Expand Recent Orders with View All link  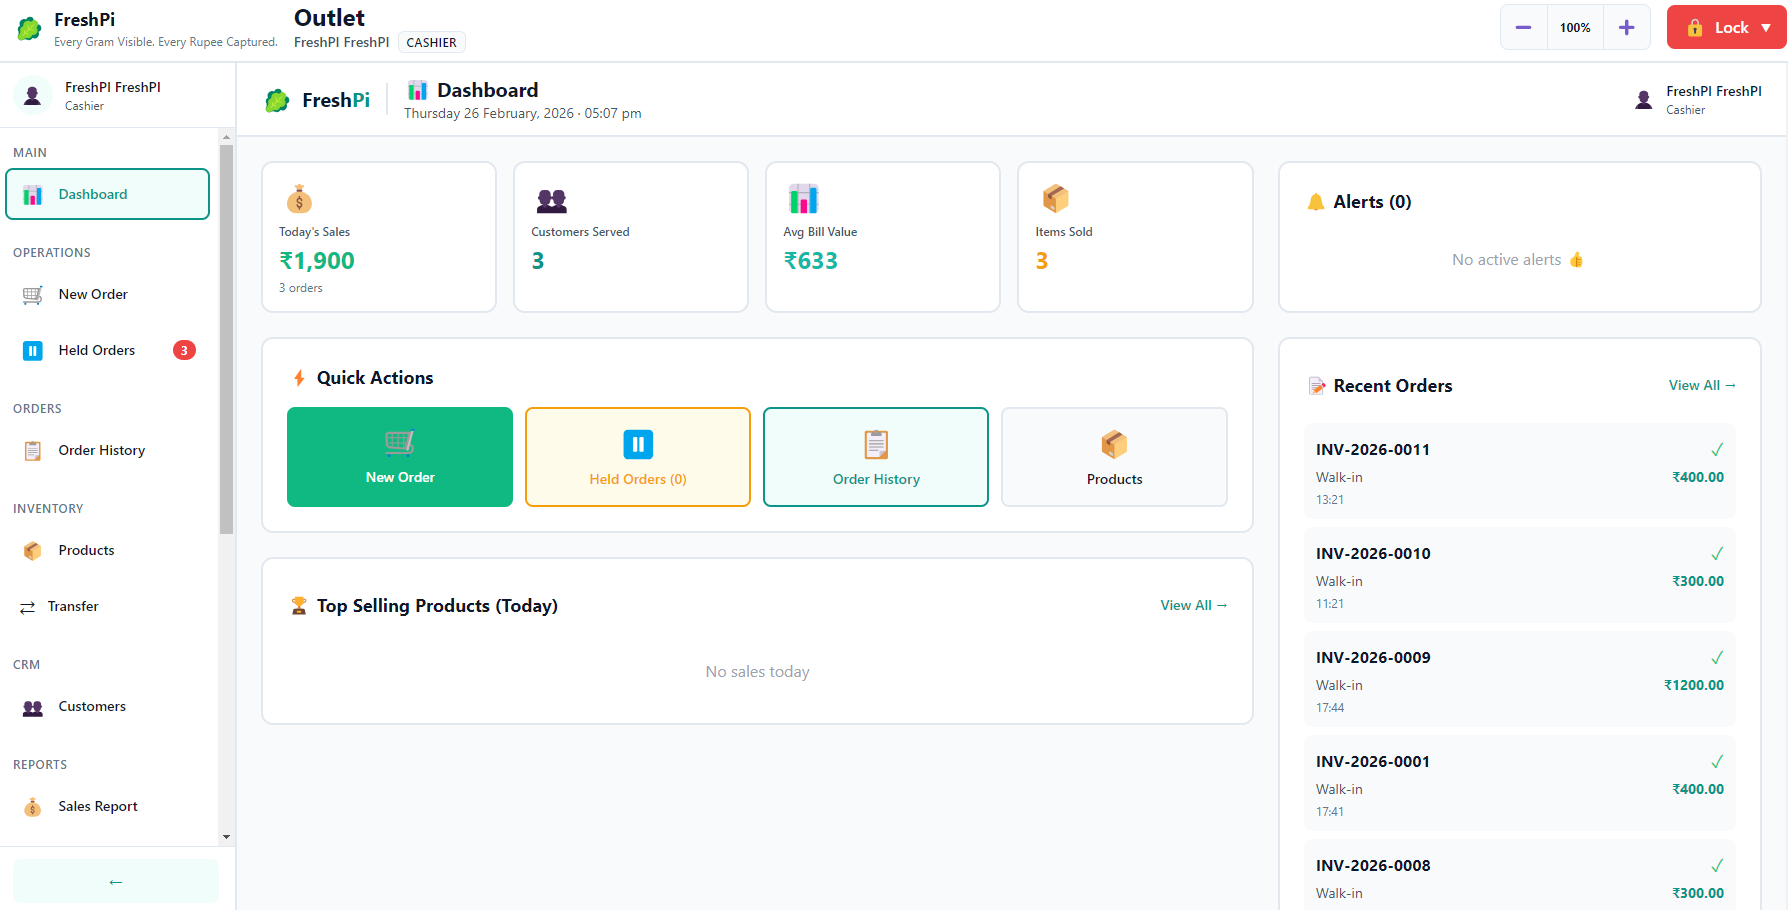1701,385
